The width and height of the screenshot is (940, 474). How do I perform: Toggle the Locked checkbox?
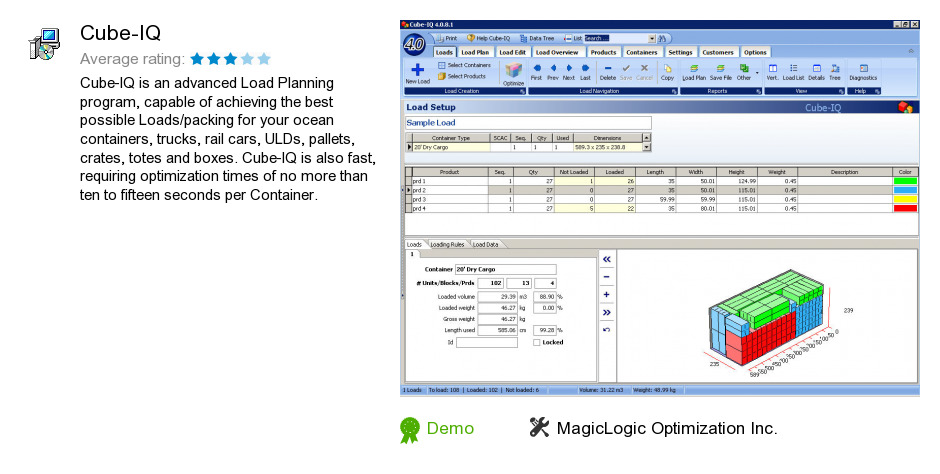click(x=537, y=342)
